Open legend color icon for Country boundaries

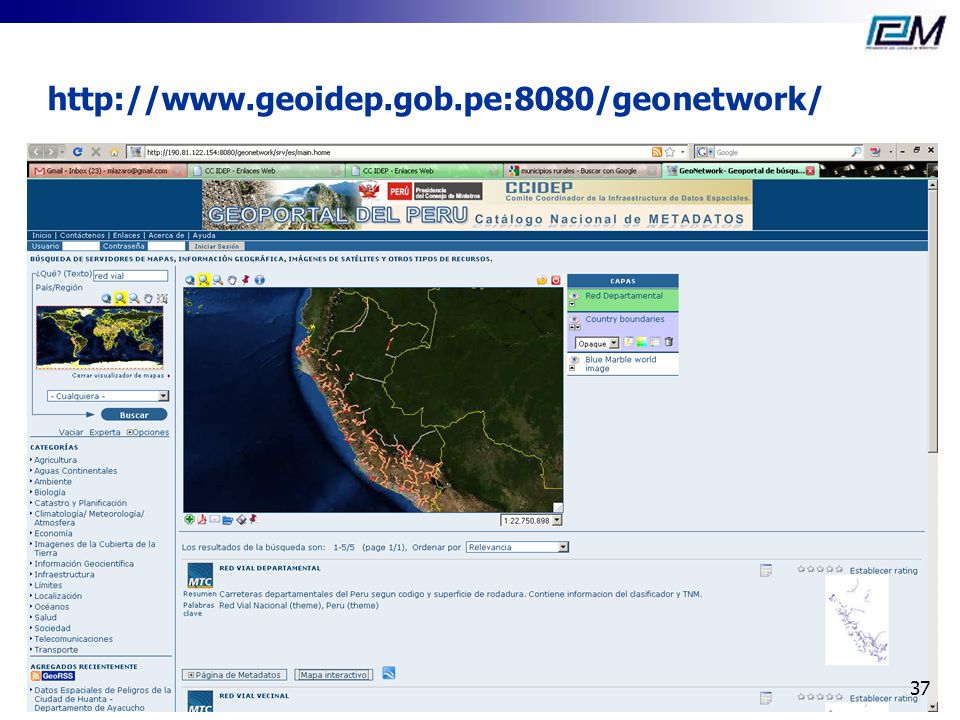point(642,342)
